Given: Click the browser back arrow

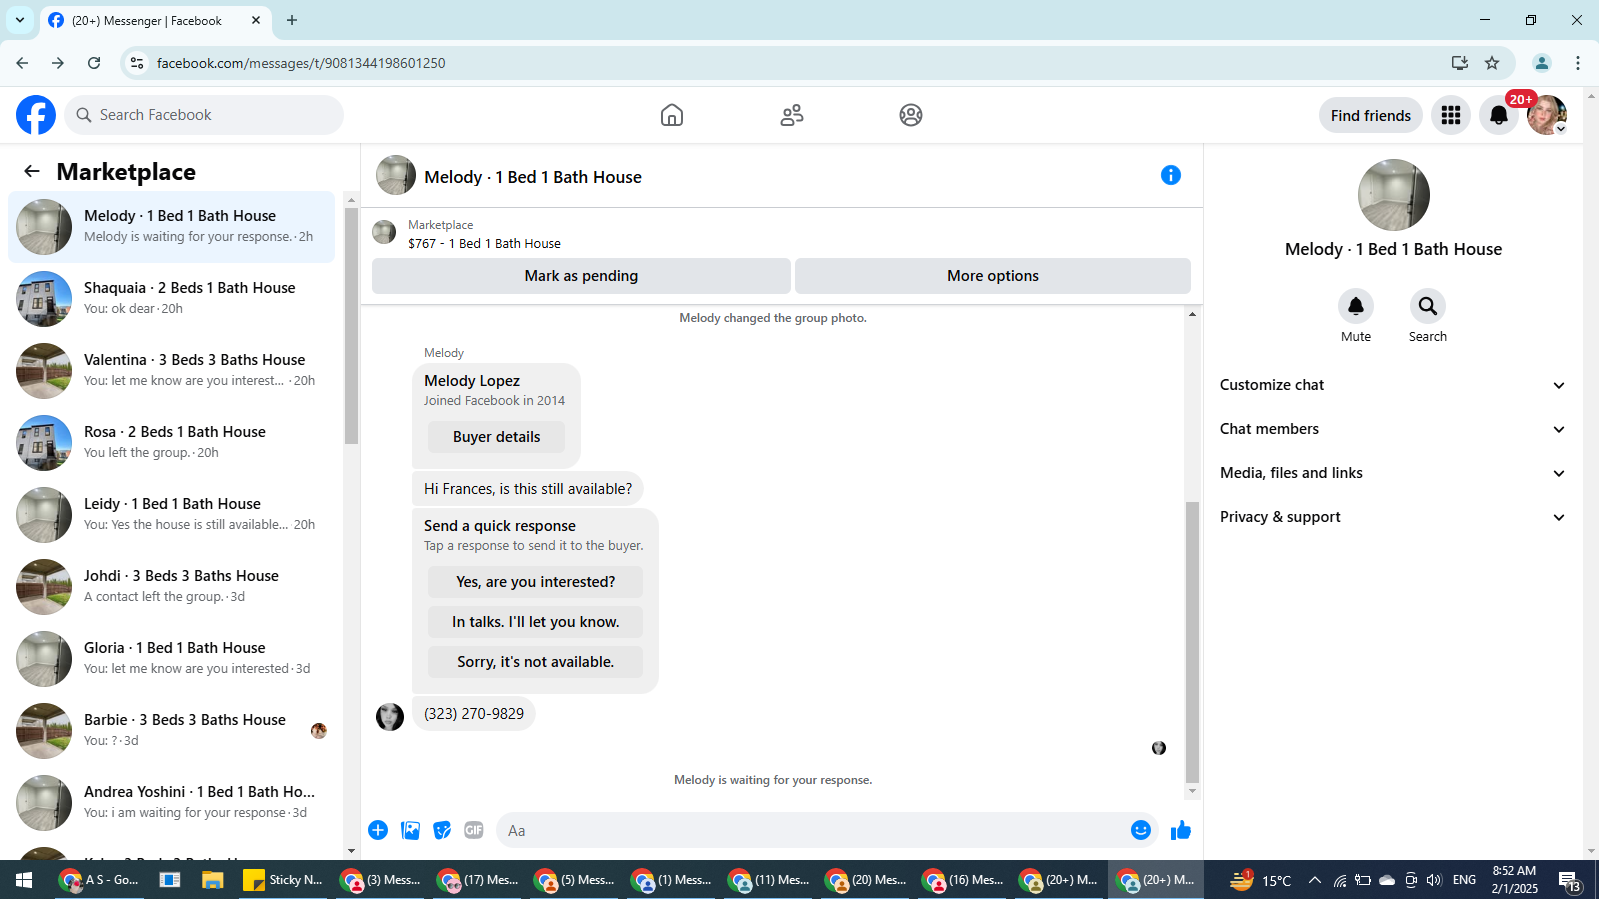Looking at the screenshot, I should [22, 63].
